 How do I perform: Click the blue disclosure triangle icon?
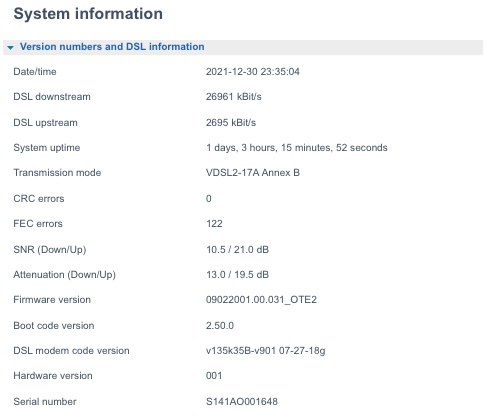pyautogui.click(x=10, y=48)
